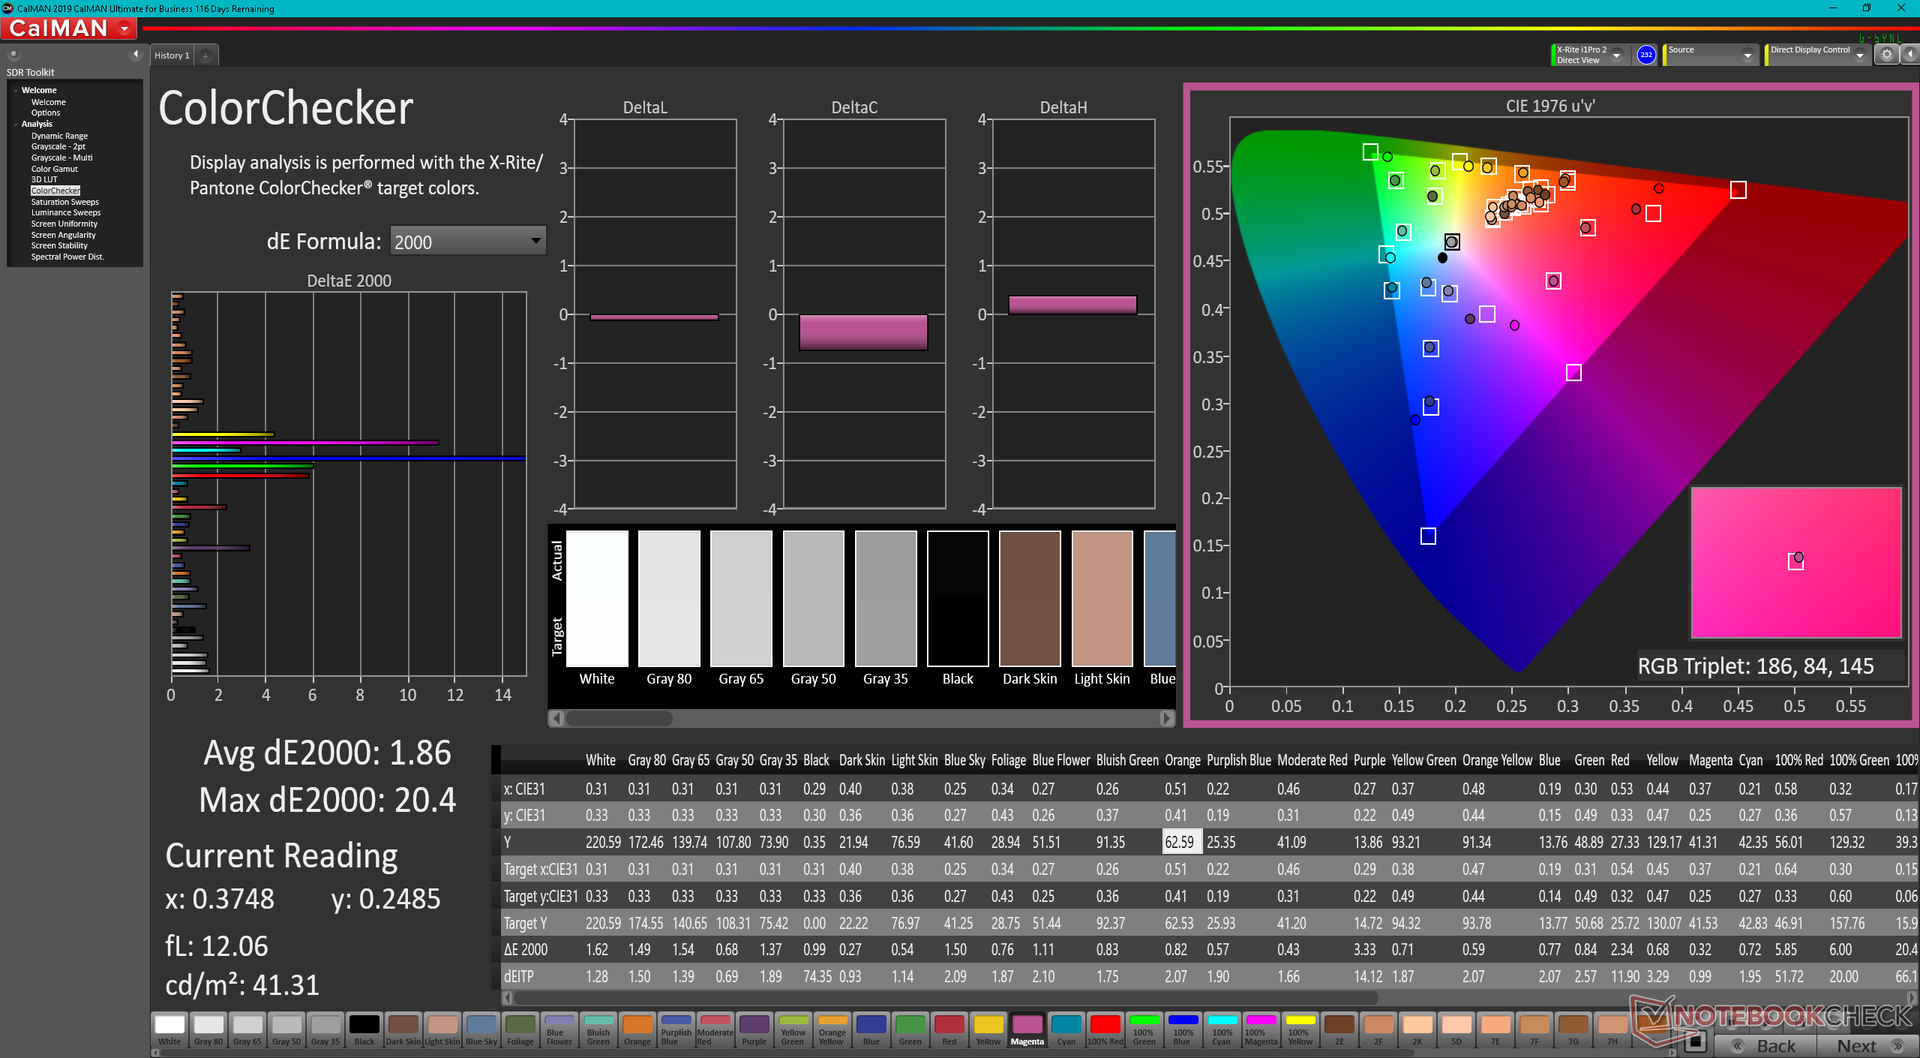
Task: Select the Blue Sky patch button
Action: pos(481,1029)
